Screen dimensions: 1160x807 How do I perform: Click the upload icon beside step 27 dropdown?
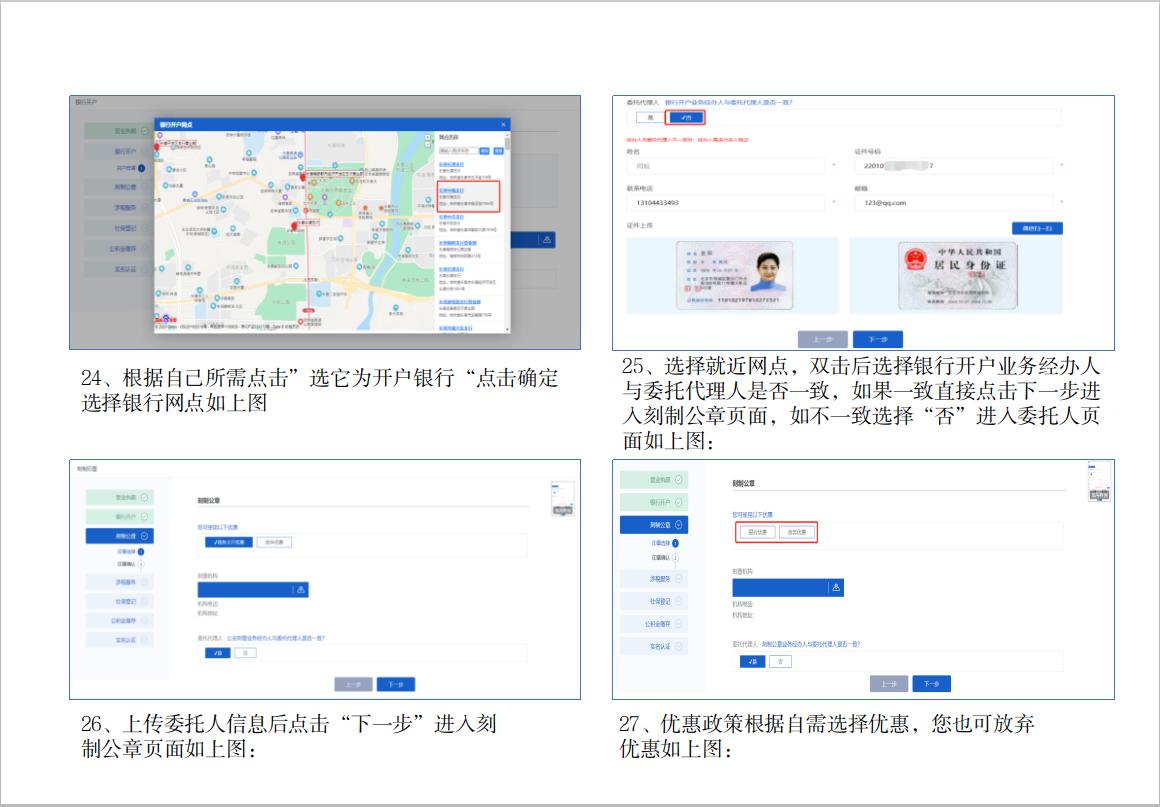836,587
